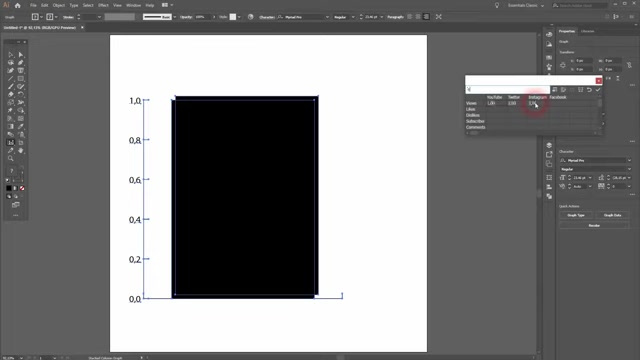This screenshot has height=360, width=640.
Task: Open the Effect menu
Action: pyautogui.click(x=103, y=5)
